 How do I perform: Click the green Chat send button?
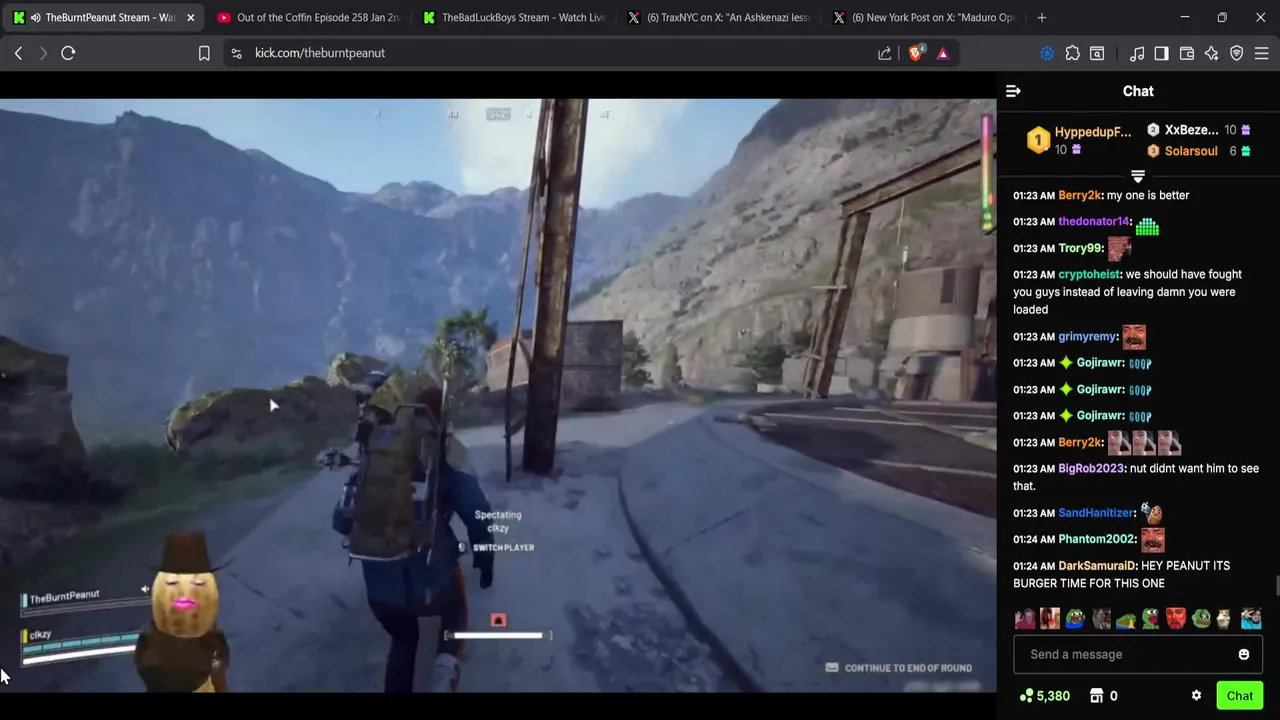[x=1239, y=696]
